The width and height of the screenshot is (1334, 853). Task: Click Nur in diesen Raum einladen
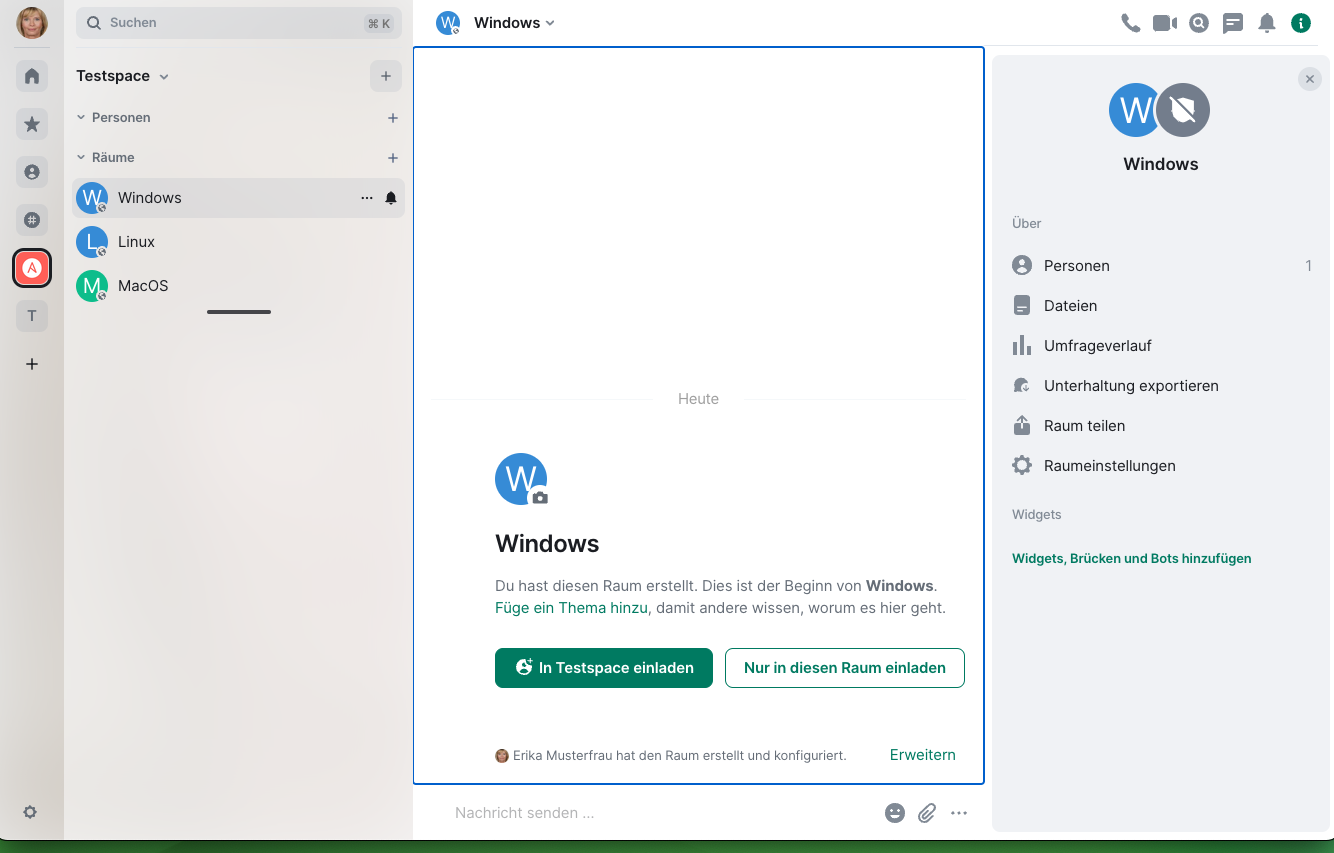click(x=845, y=668)
